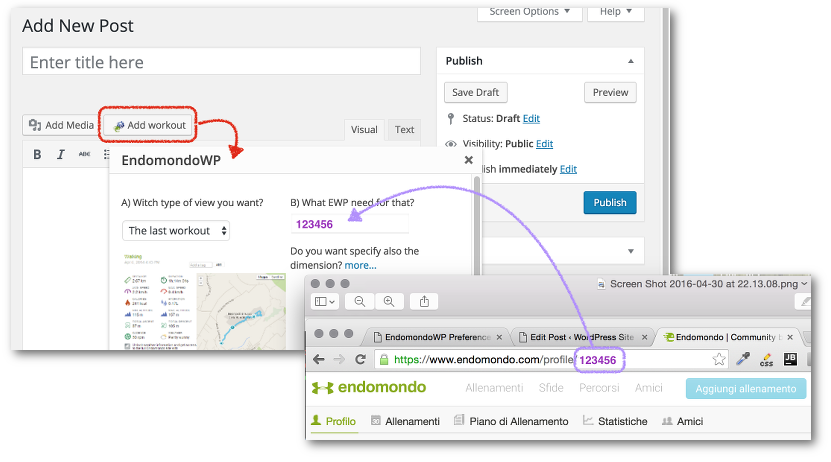Screen dimensions: 831x462
Task: Click the blue Publish button
Action: (x=610, y=202)
